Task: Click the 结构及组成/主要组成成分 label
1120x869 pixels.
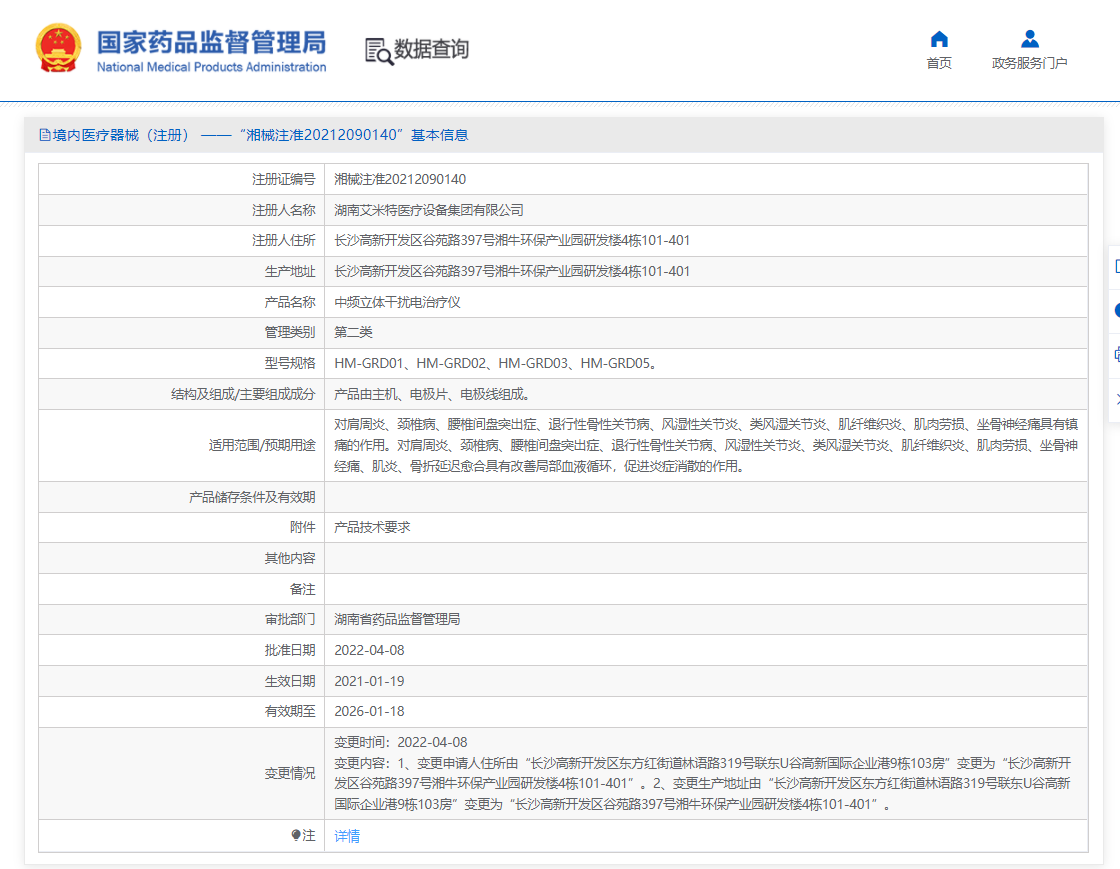Action: click(x=243, y=394)
